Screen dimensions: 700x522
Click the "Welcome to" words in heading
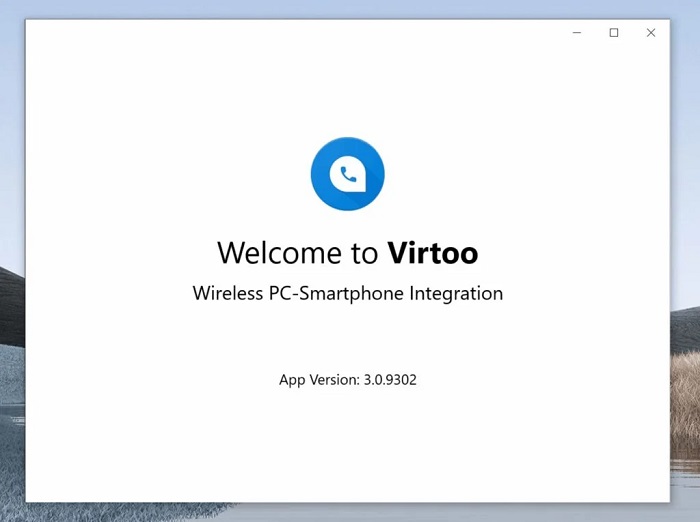pos(297,252)
